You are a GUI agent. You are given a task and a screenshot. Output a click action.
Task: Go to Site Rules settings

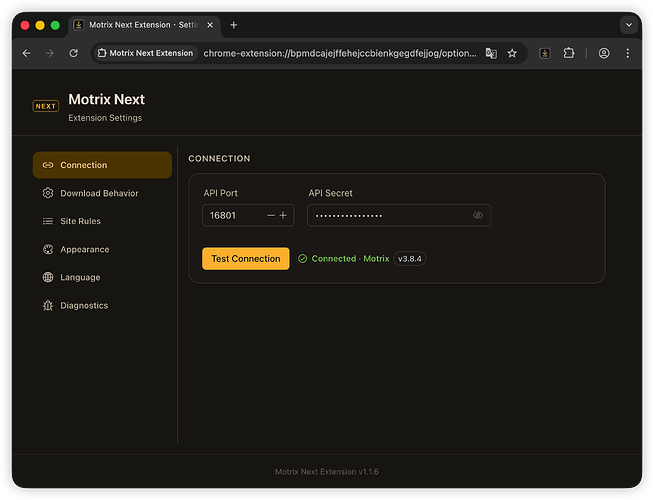pos(102,221)
